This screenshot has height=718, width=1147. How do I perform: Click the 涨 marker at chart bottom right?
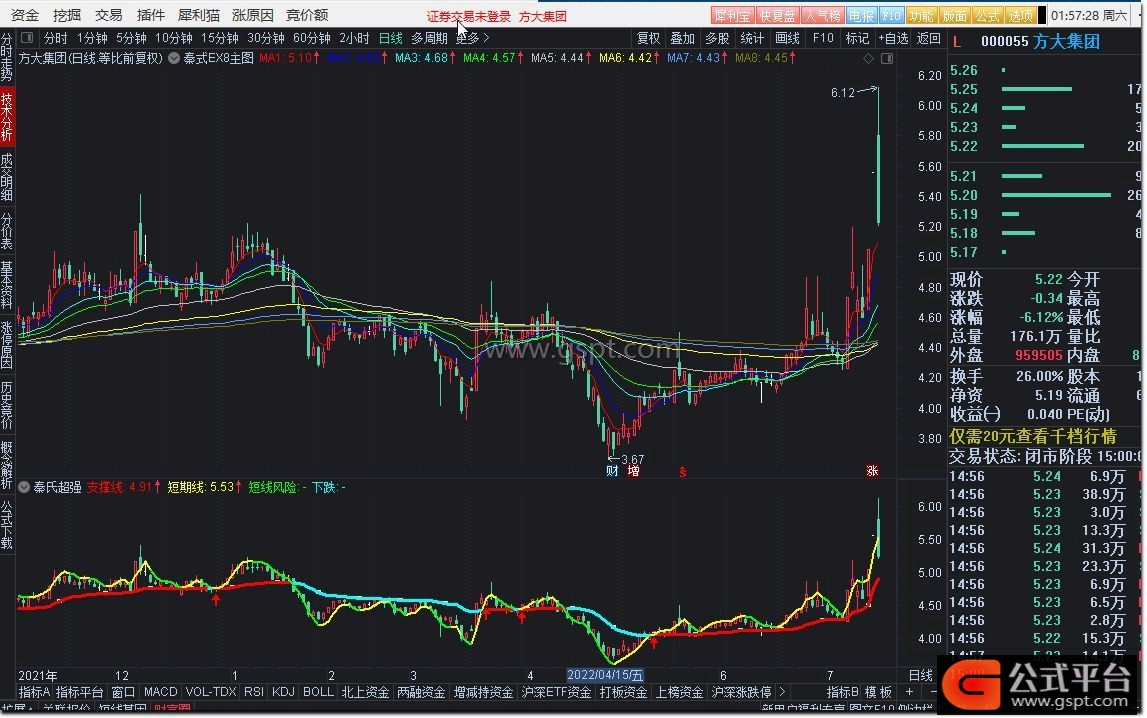(x=872, y=471)
